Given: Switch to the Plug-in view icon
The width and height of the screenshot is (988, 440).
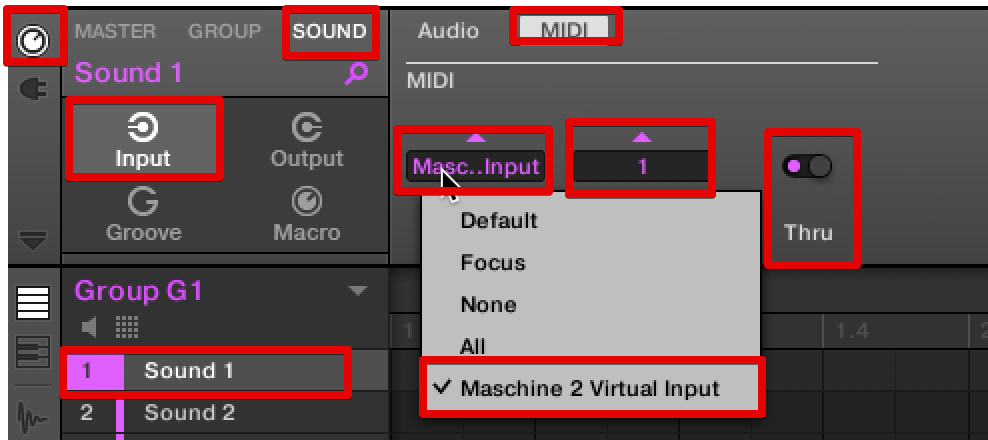Looking at the screenshot, I should [x=33, y=90].
